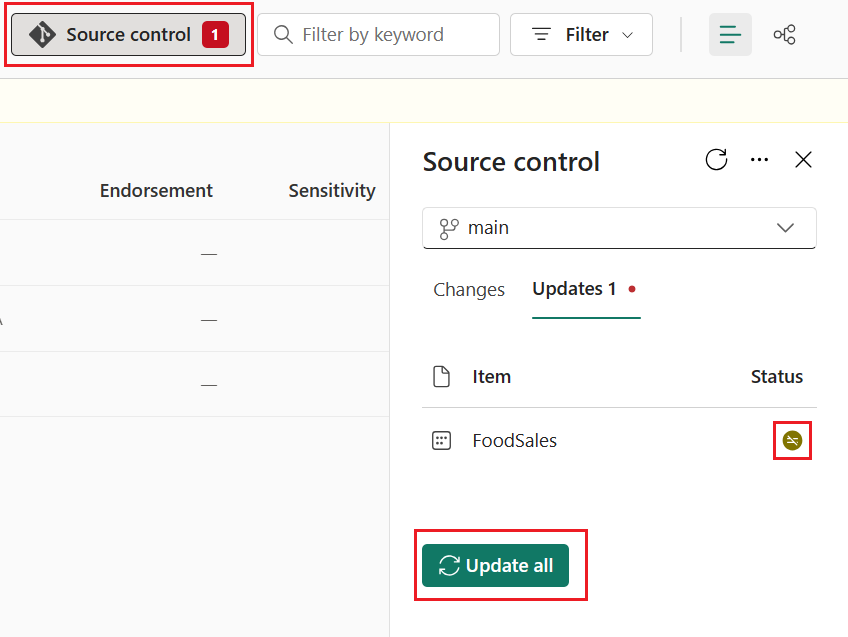Image resolution: width=848 pixels, height=637 pixels.
Task: Switch to the list view icon
Action: [730, 34]
